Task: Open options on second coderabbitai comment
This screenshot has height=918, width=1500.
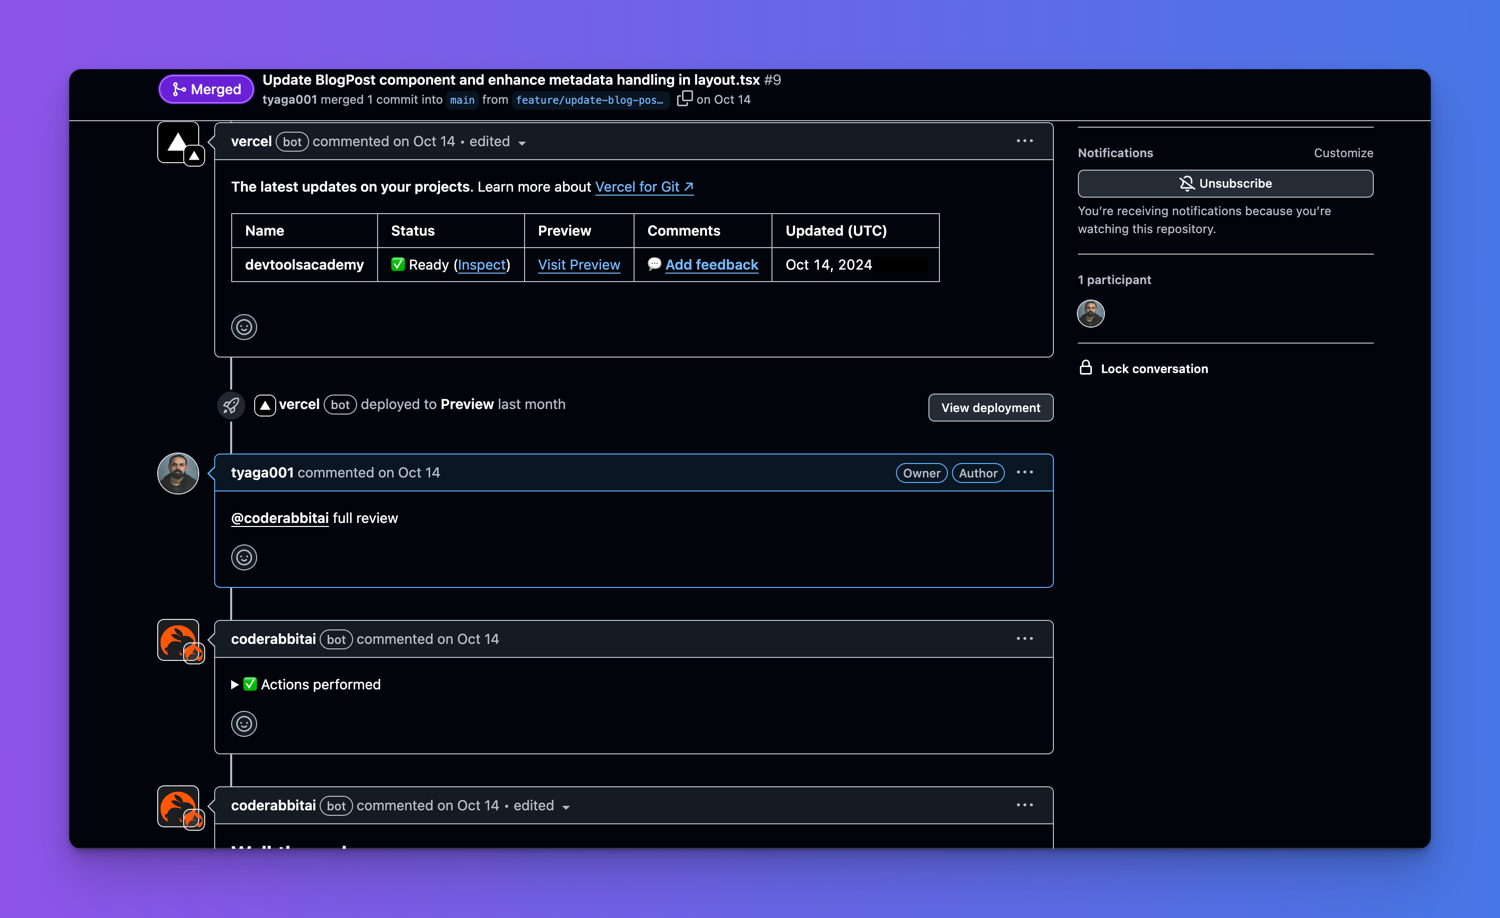Action: click(1024, 805)
